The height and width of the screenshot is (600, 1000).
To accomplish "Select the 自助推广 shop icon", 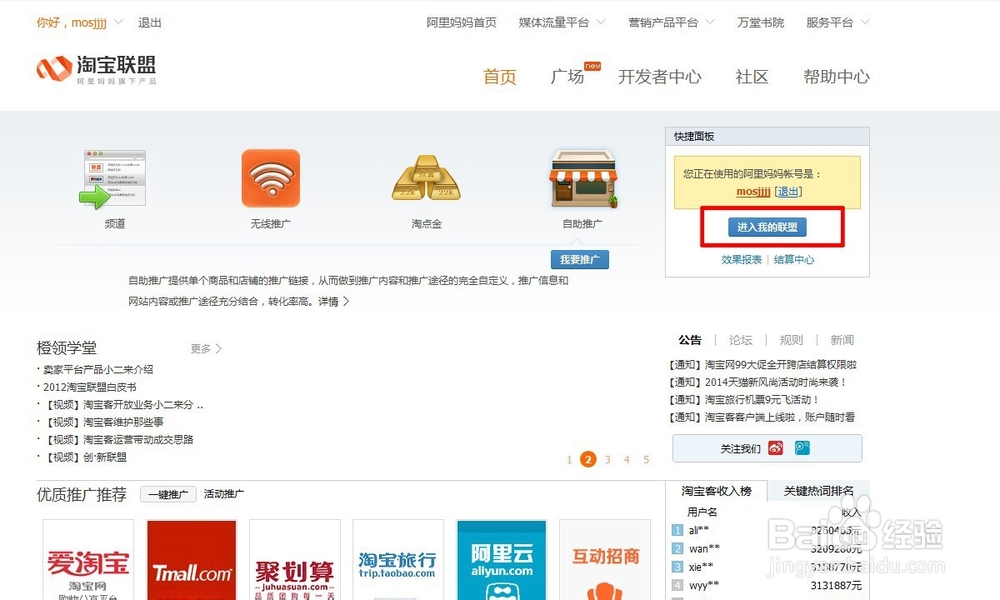I will coord(583,179).
